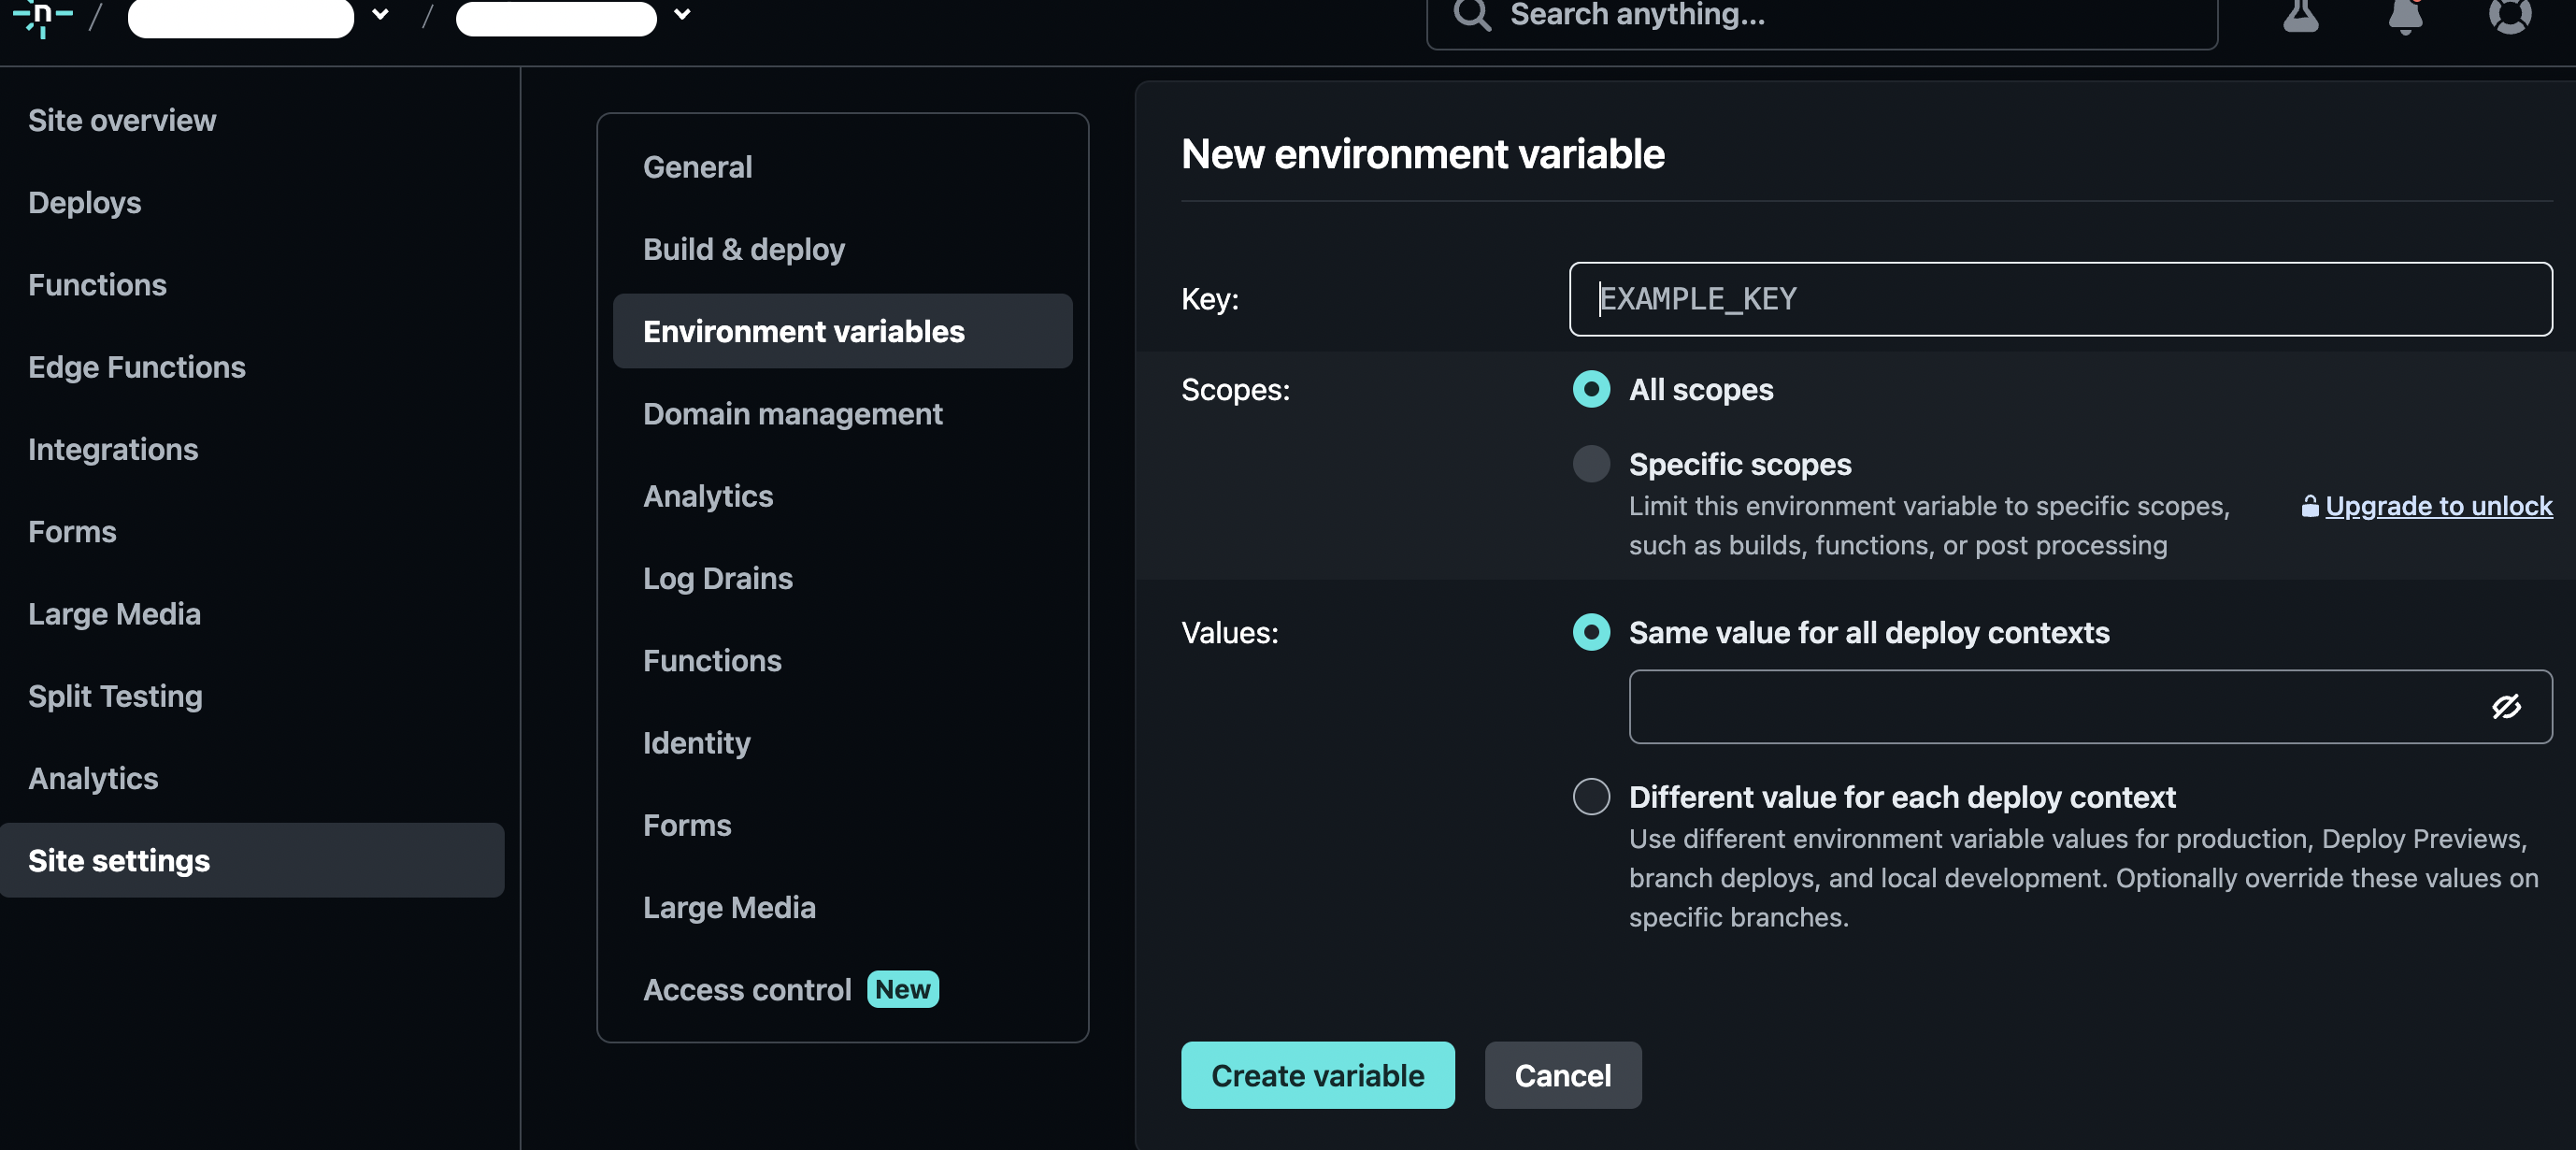Open Functions in settings menu
The image size is (2576, 1150).
712,660
